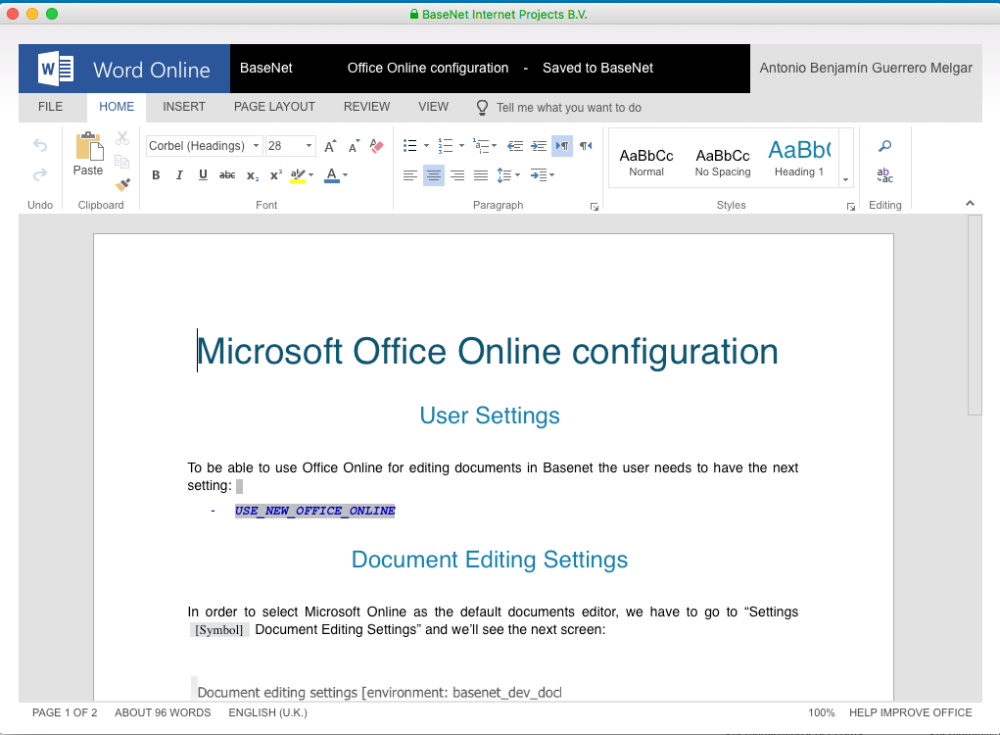Toggle italic formatting
This screenshot has width=1000, height=735.
180,175
